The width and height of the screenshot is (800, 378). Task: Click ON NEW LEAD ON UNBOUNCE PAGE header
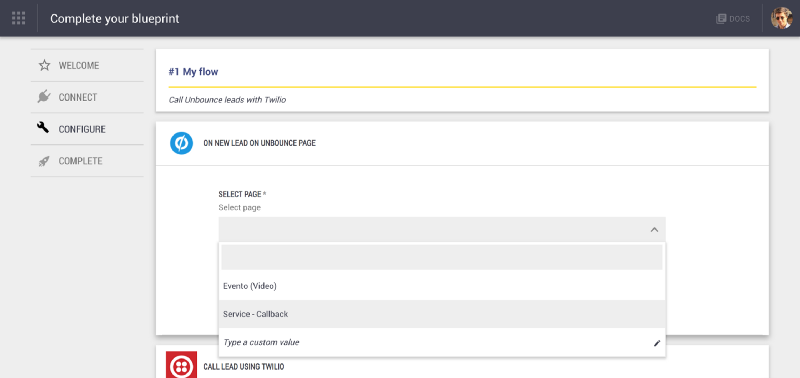tap(259, 143)
